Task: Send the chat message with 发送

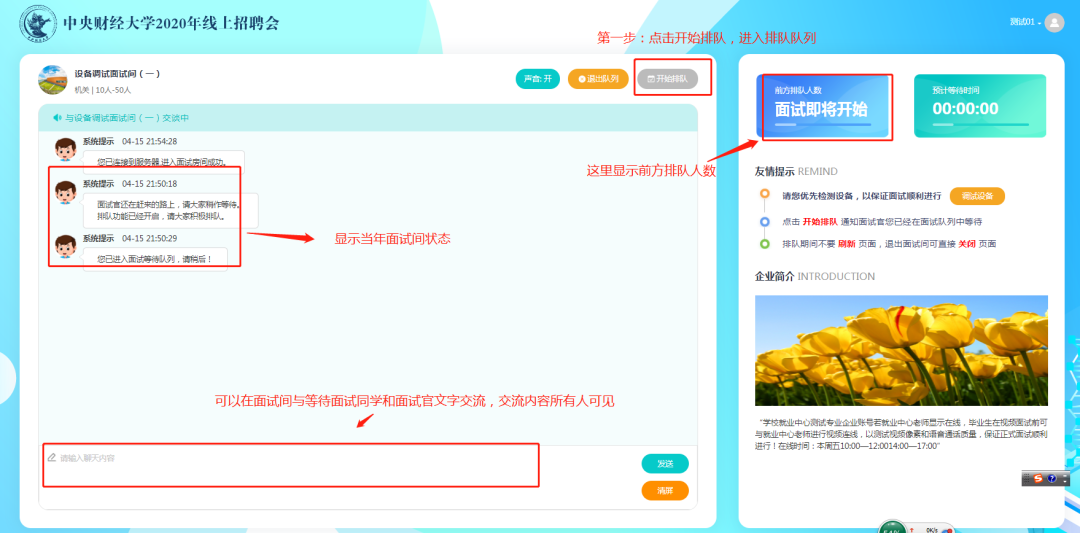Action: pyautogui.click(x=665, y=464)
